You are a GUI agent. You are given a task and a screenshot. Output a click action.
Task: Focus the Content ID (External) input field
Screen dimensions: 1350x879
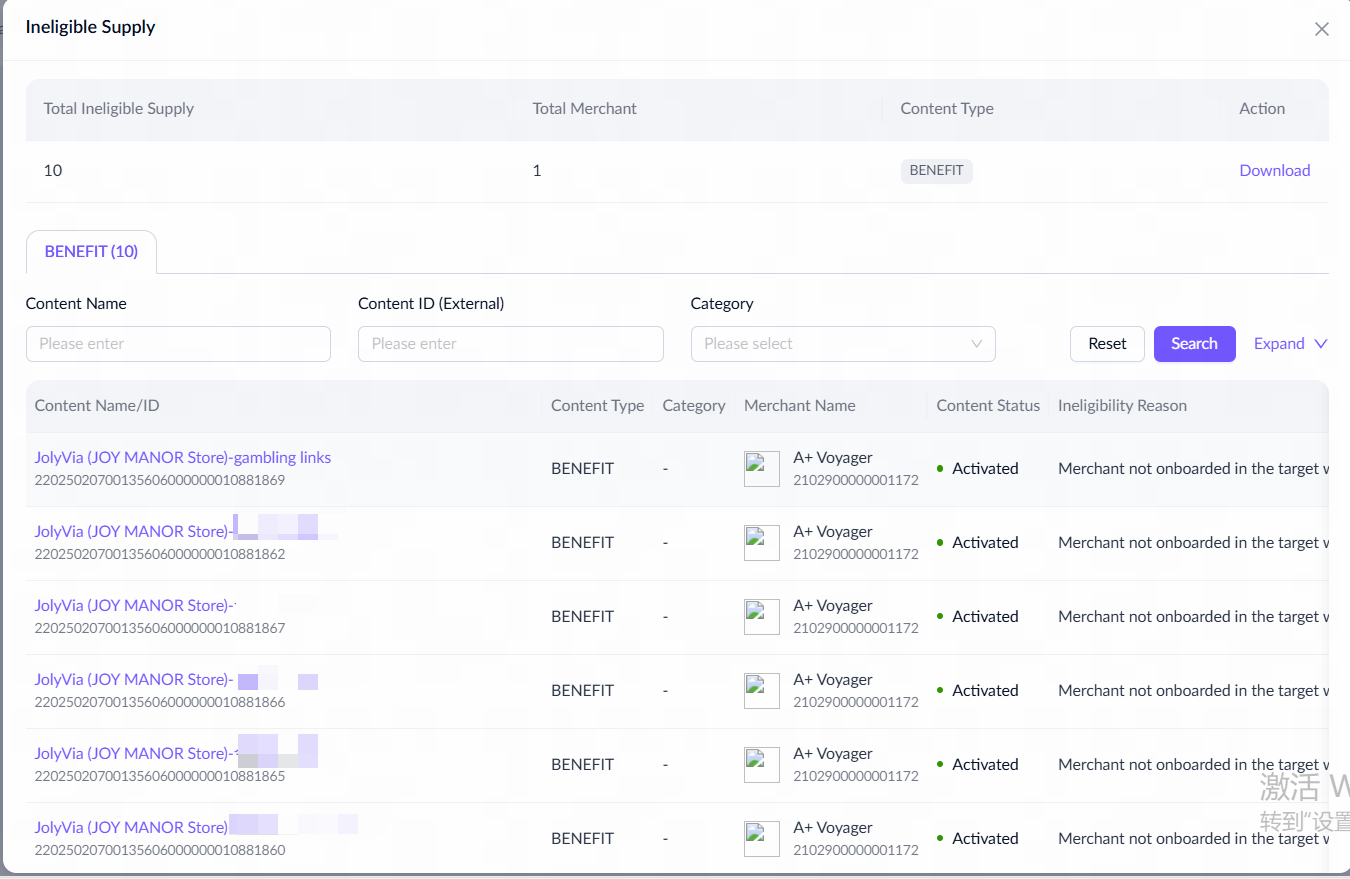[510, 344]
